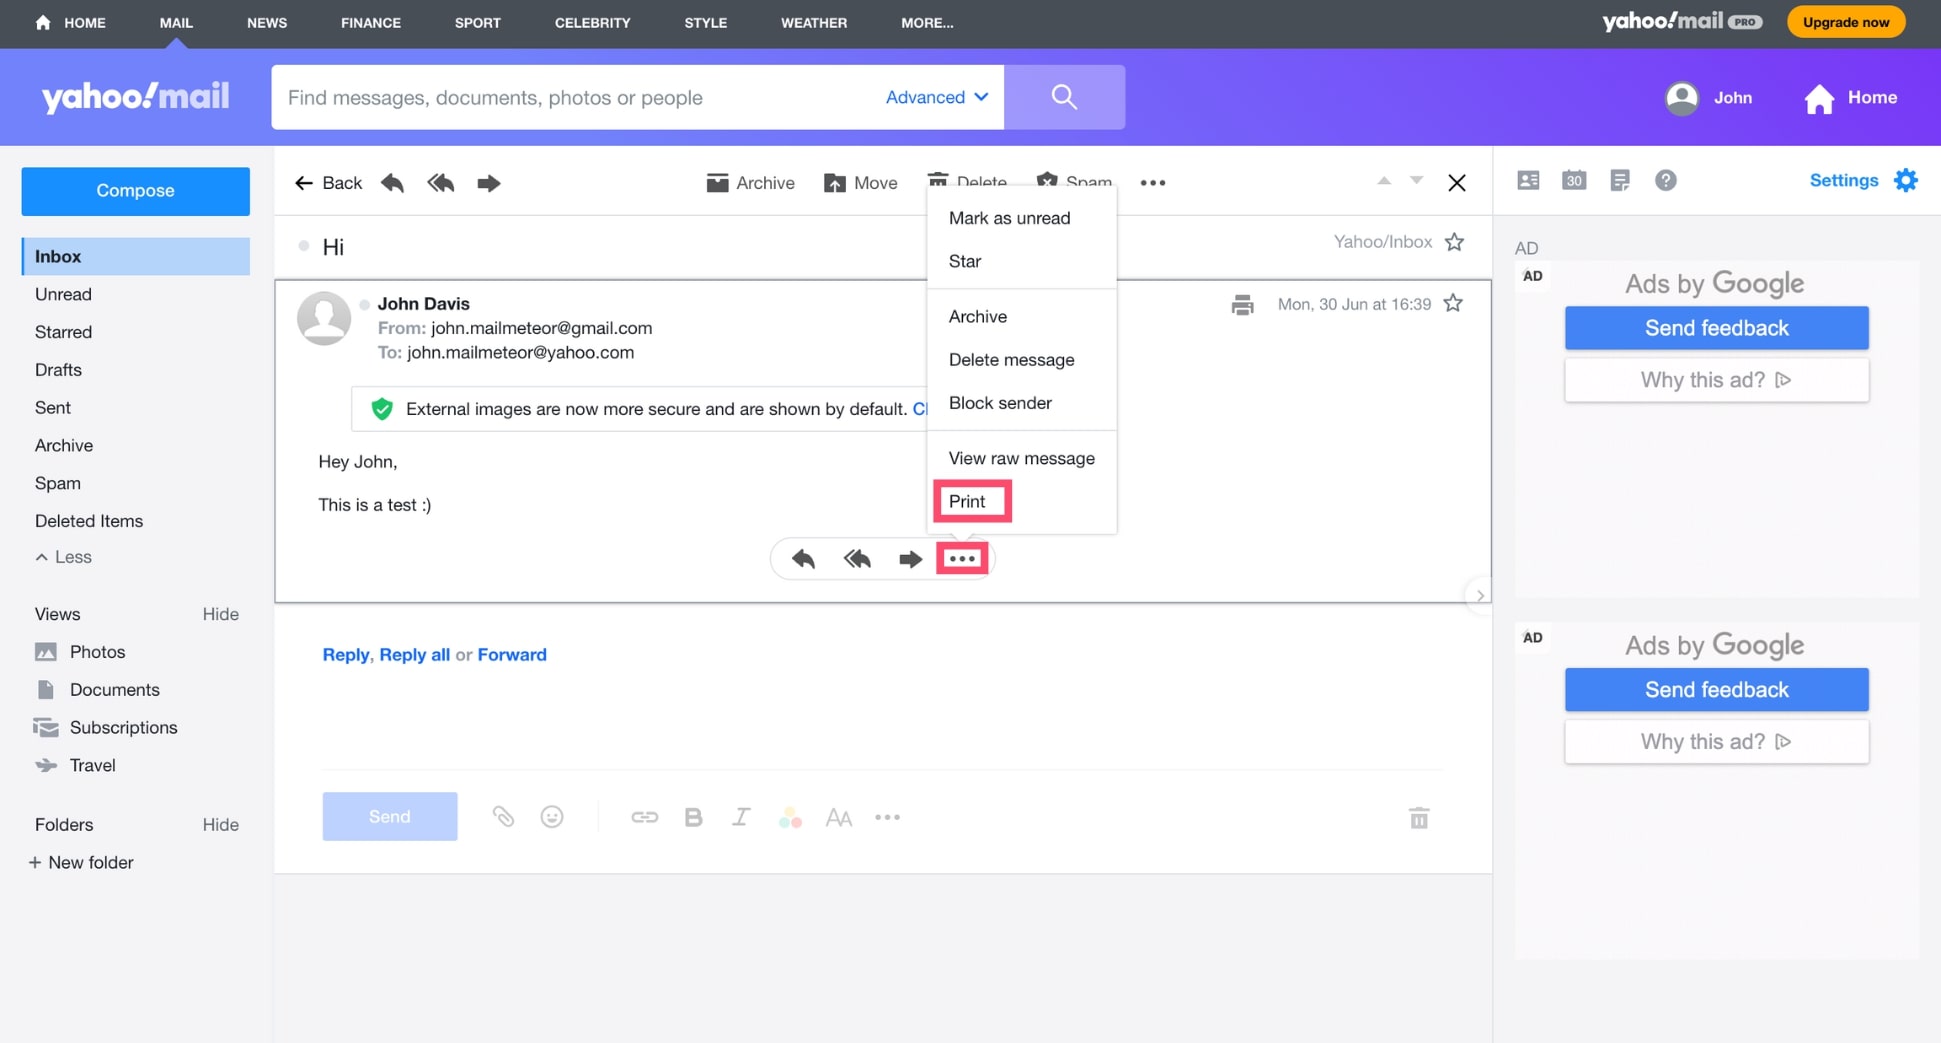
Task: Close the open email with the X icon
Action: [x=1457, y=183]
